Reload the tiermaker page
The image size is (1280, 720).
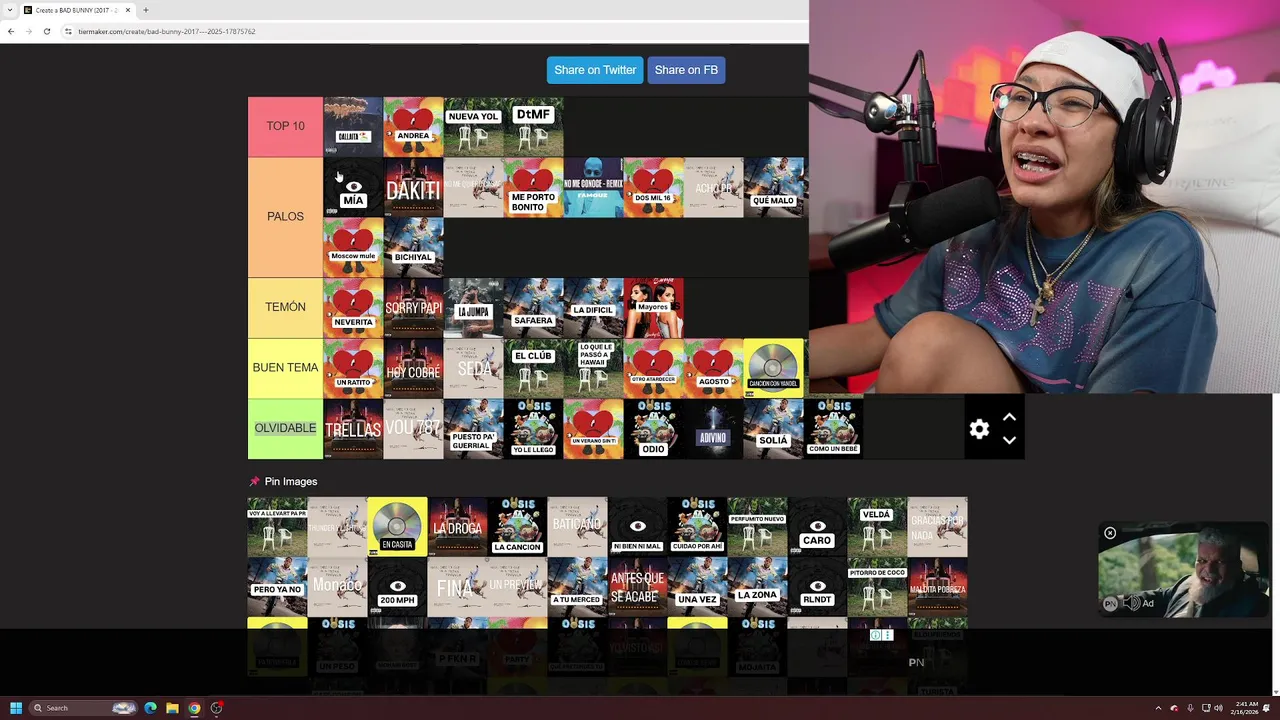(46, 31)
